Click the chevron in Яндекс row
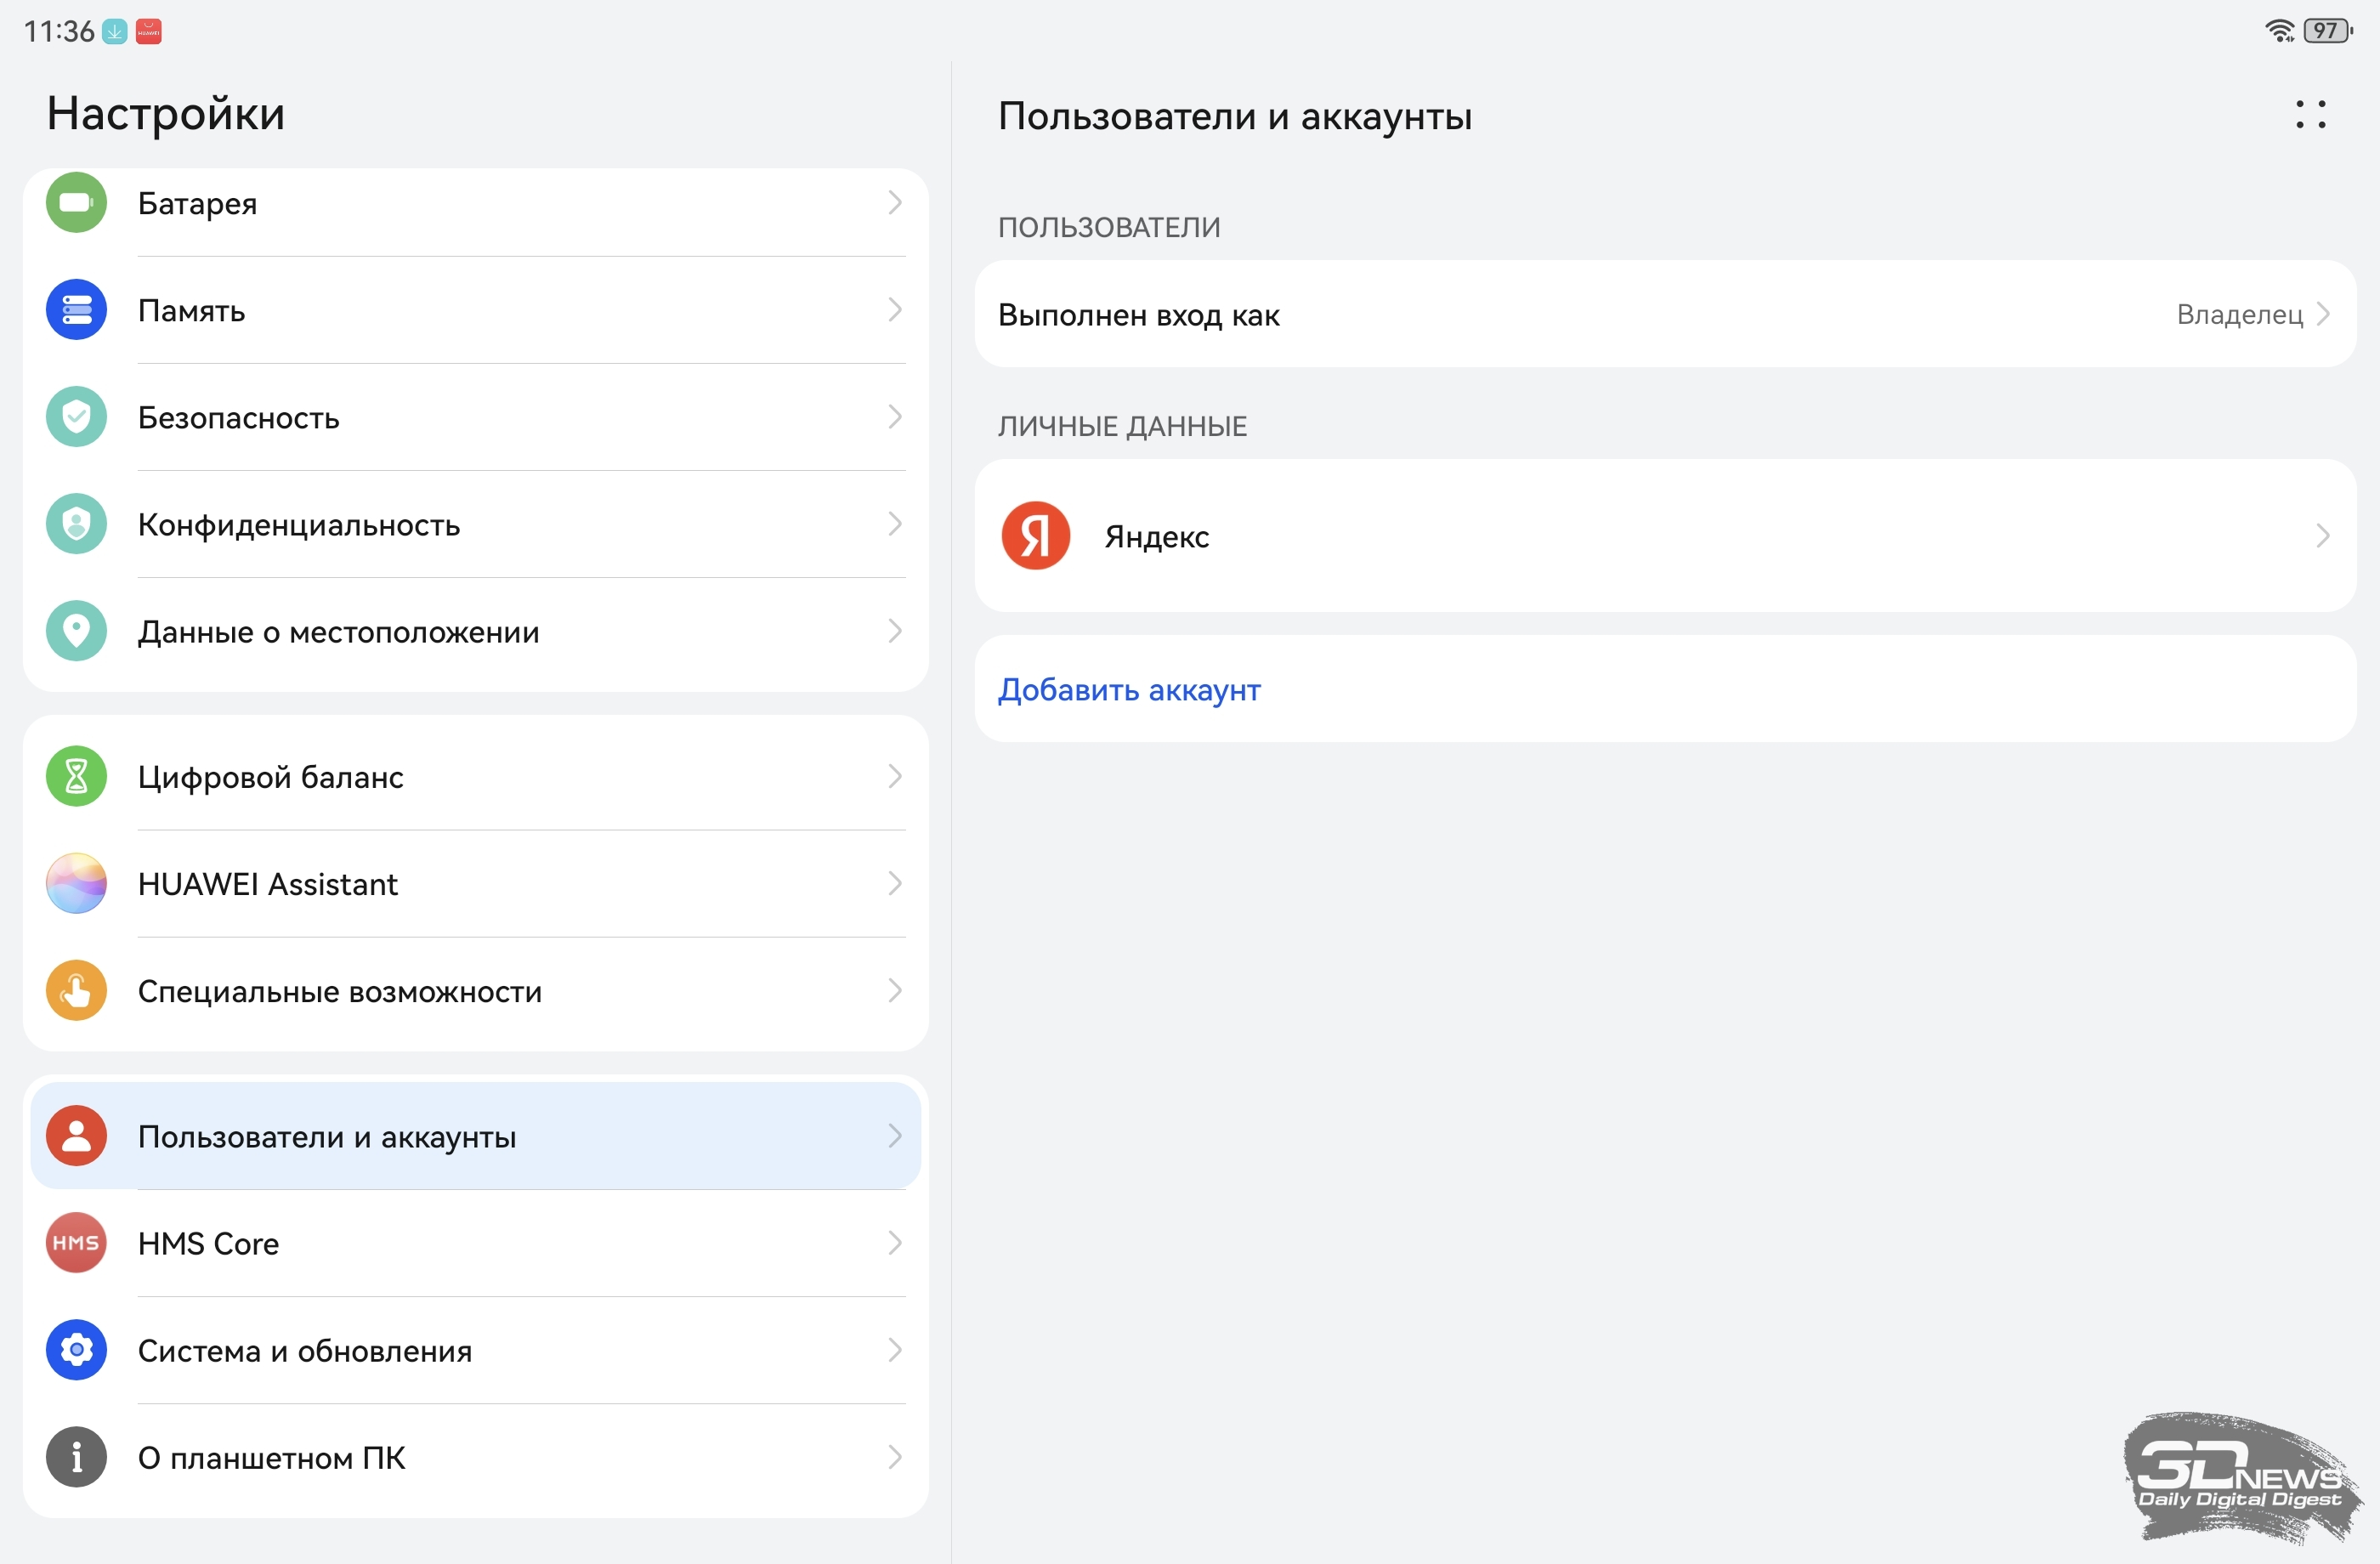The image size is (2380, 1564). (x=2323, y=536)
